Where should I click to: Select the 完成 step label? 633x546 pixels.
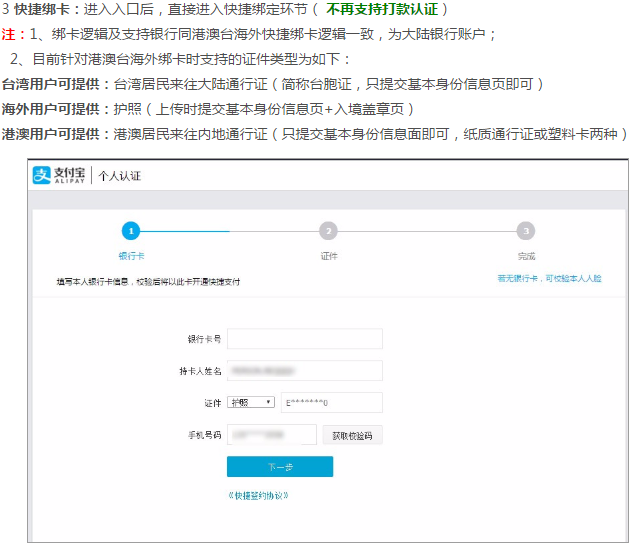click(526, 256)
